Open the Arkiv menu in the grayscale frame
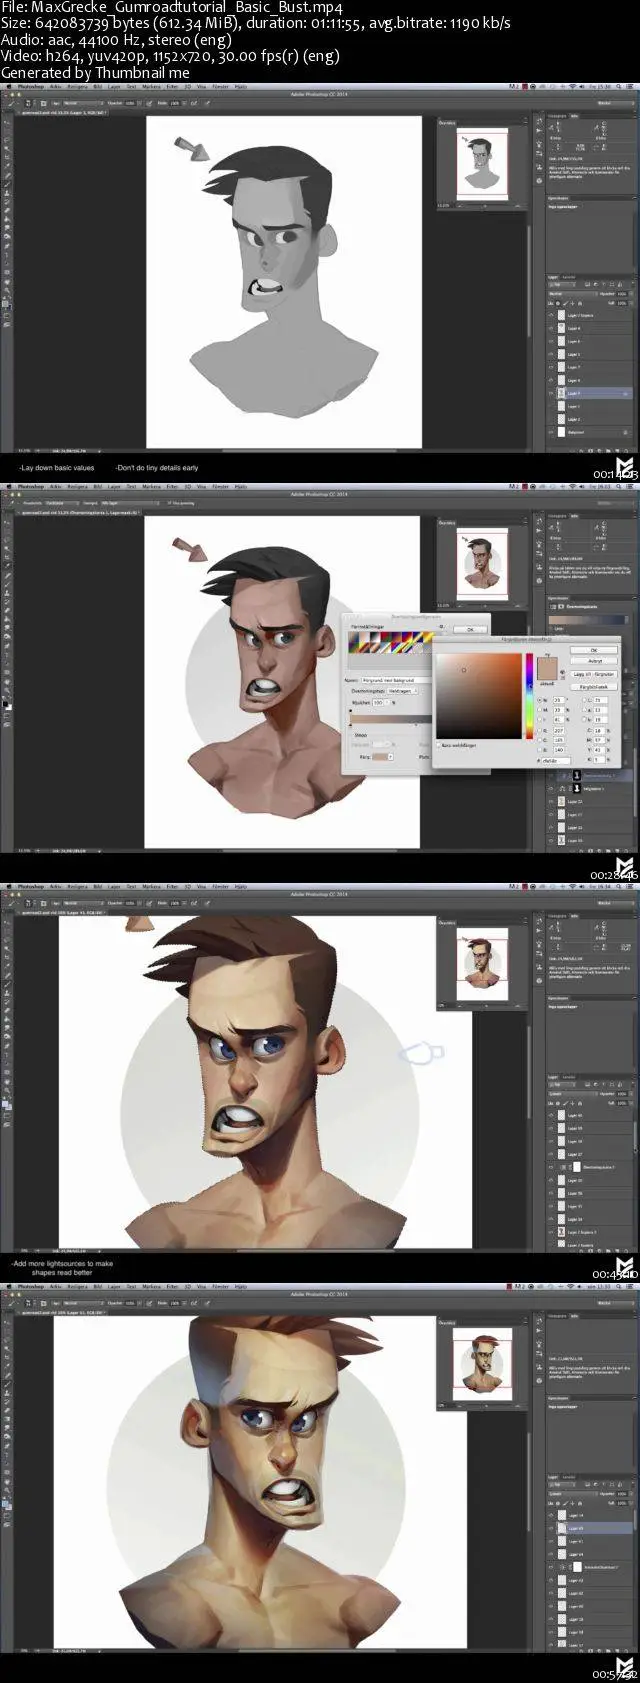640x1683 pixels. coord(55,86)
